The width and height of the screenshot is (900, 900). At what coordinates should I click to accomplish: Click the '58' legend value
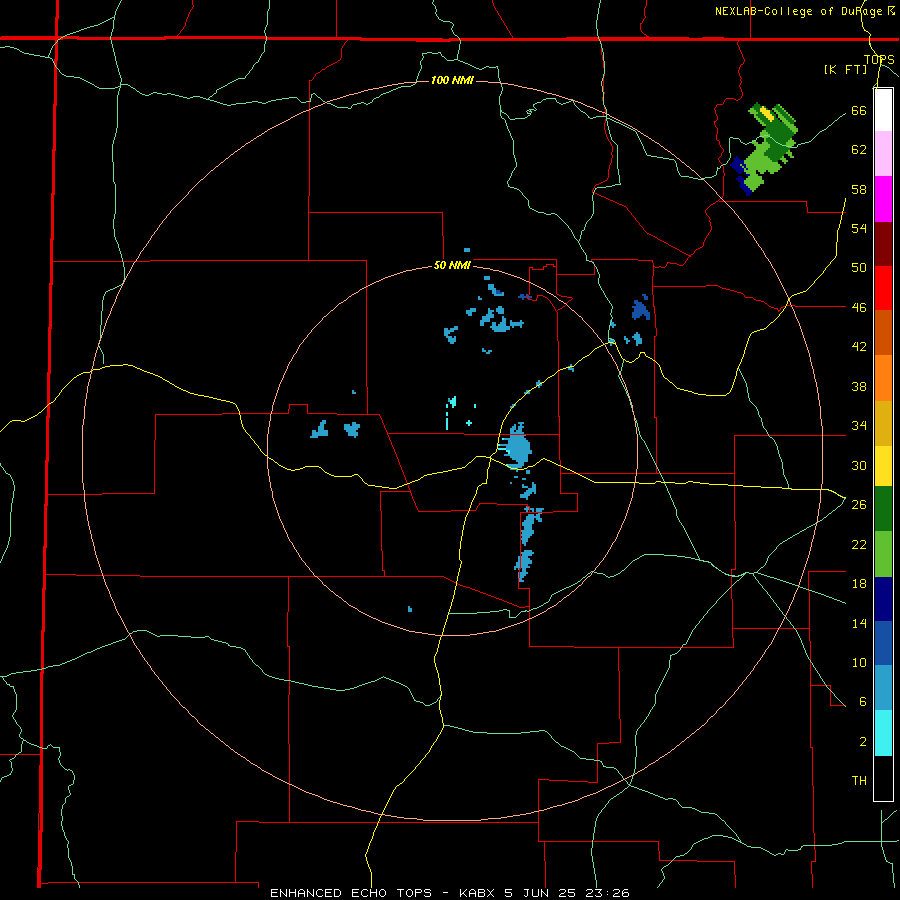pos(859,189)
